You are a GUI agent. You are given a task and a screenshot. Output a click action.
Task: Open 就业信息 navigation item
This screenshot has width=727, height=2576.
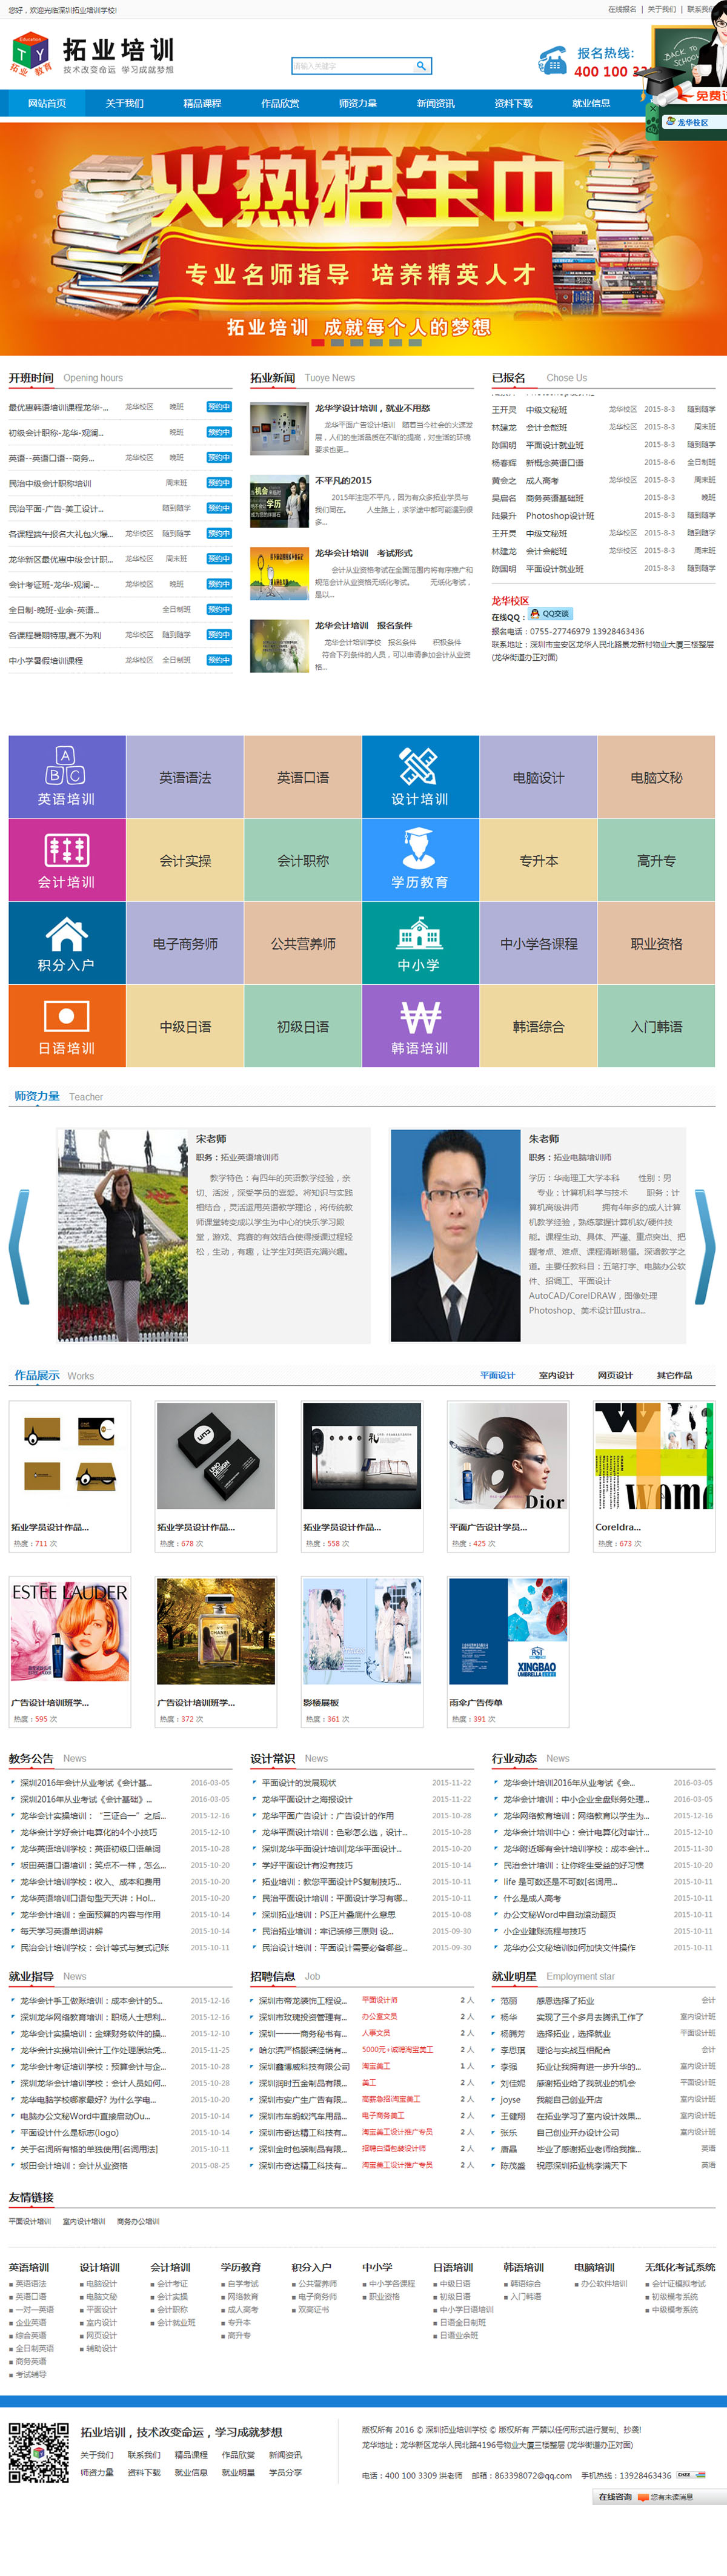point(591,103)
